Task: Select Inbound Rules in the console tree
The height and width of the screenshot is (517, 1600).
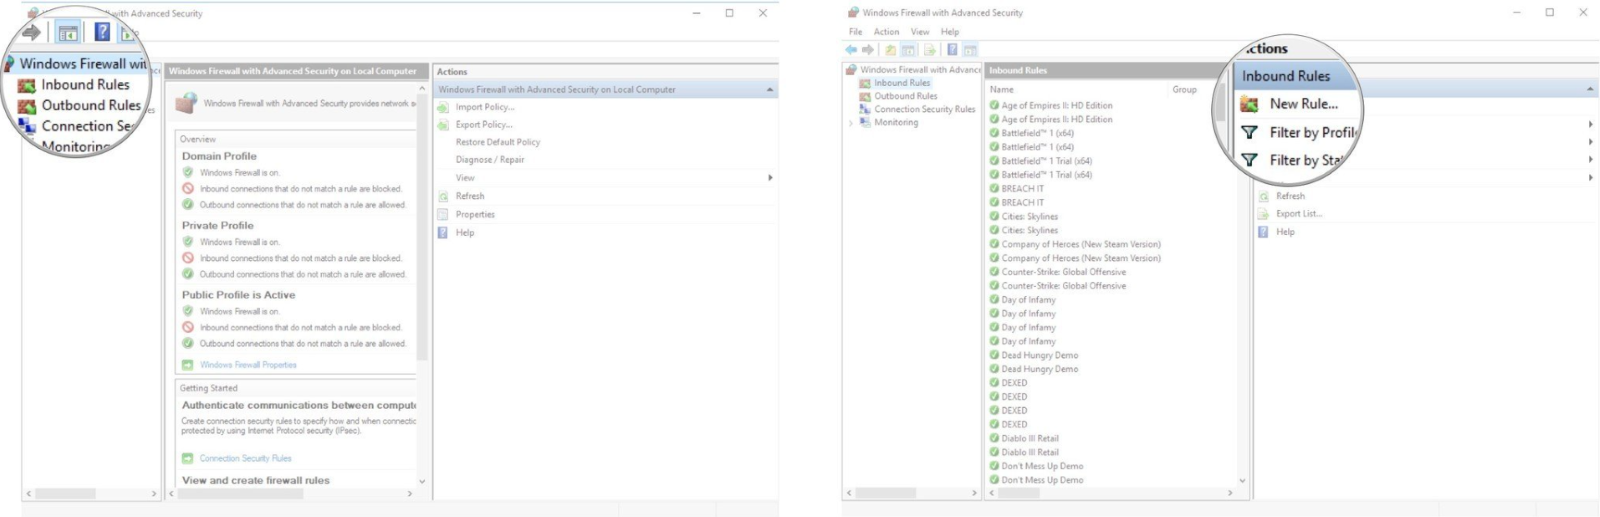Action: (x=902, y=83)
